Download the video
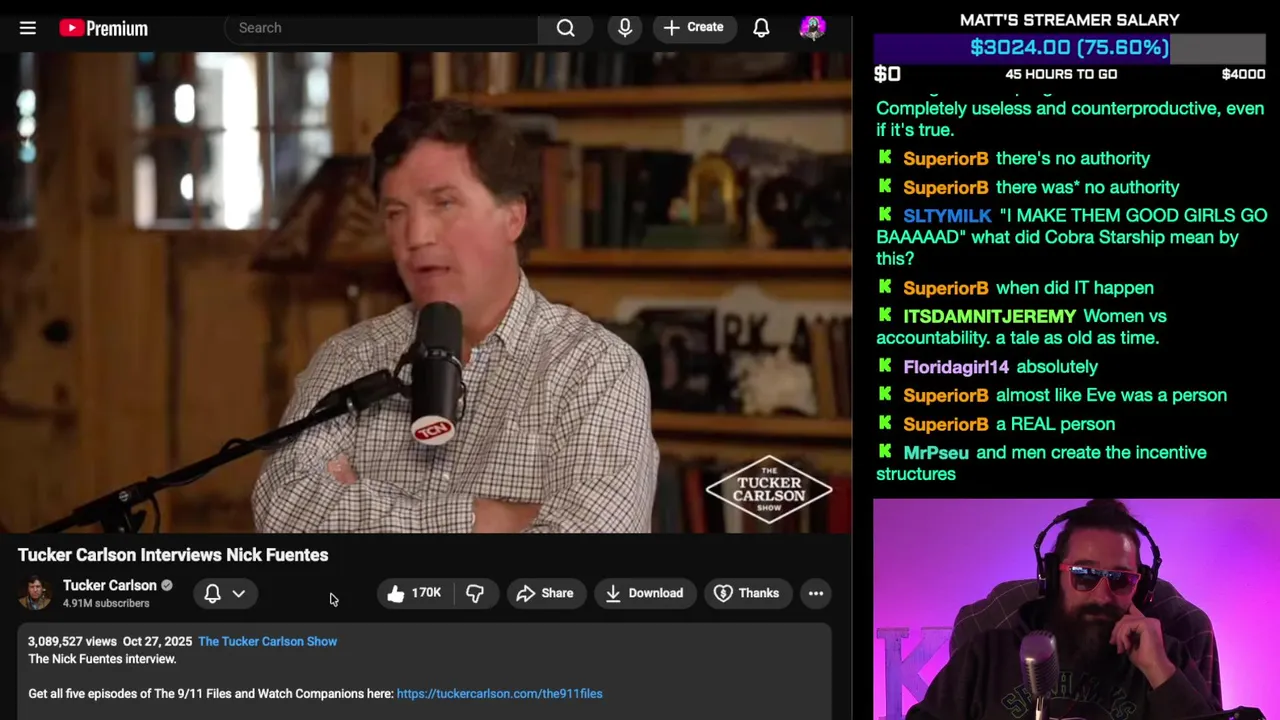 click(645, 593)
